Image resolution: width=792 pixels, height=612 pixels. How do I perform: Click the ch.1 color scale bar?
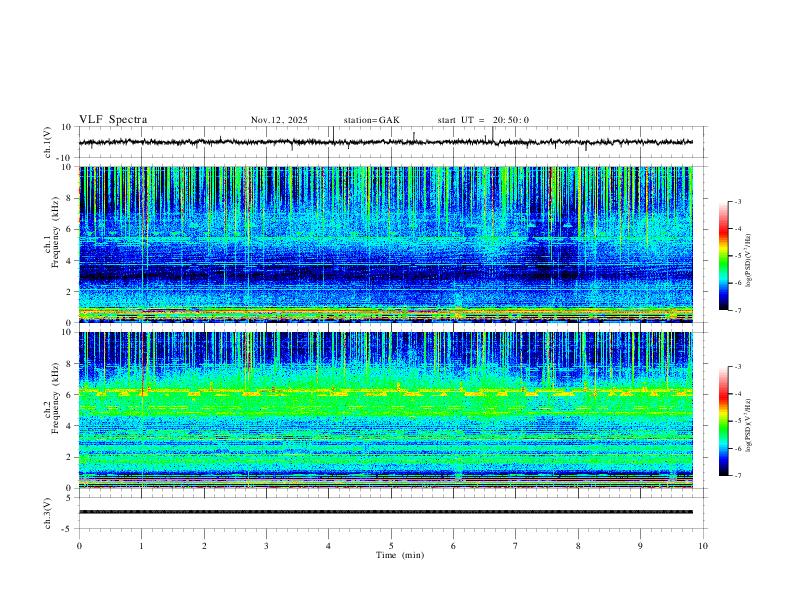click(x=723, y=256)
